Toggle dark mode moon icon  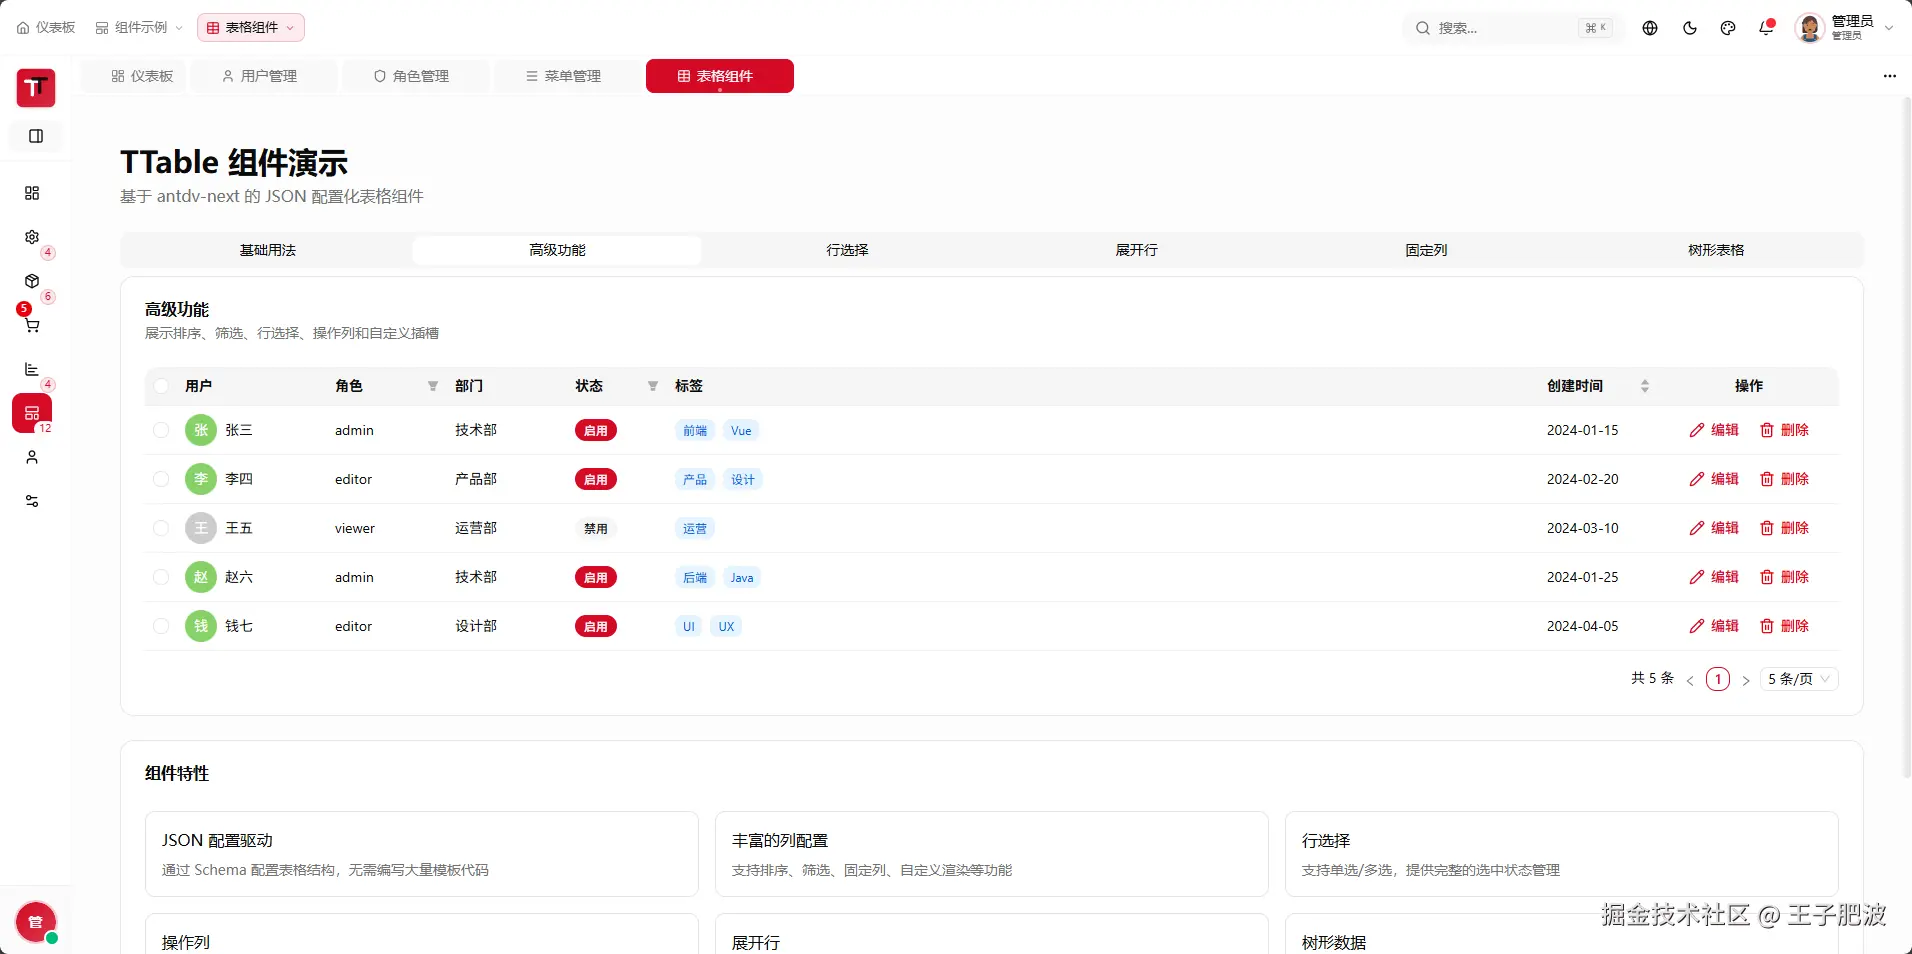coord(1690,28)
